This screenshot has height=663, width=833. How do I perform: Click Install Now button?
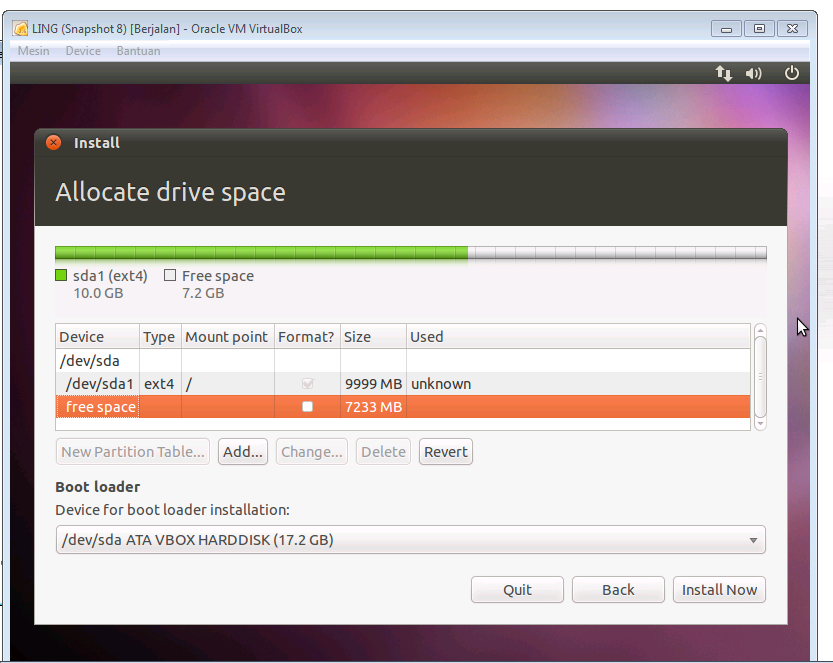719,590
